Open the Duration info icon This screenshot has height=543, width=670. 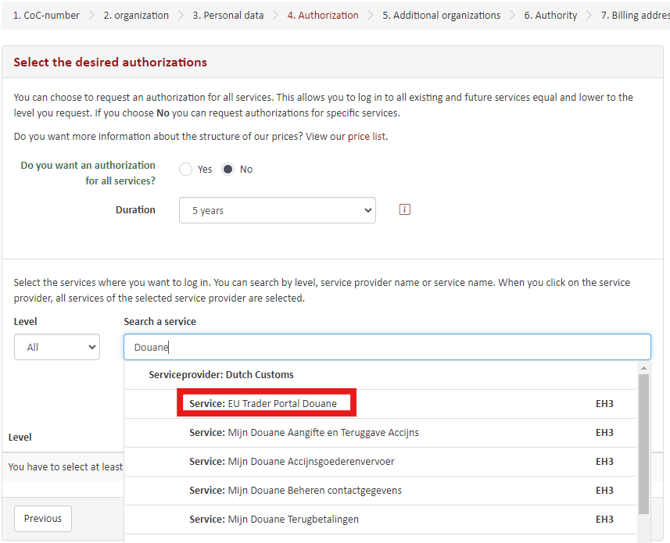[x=404, y=210]
